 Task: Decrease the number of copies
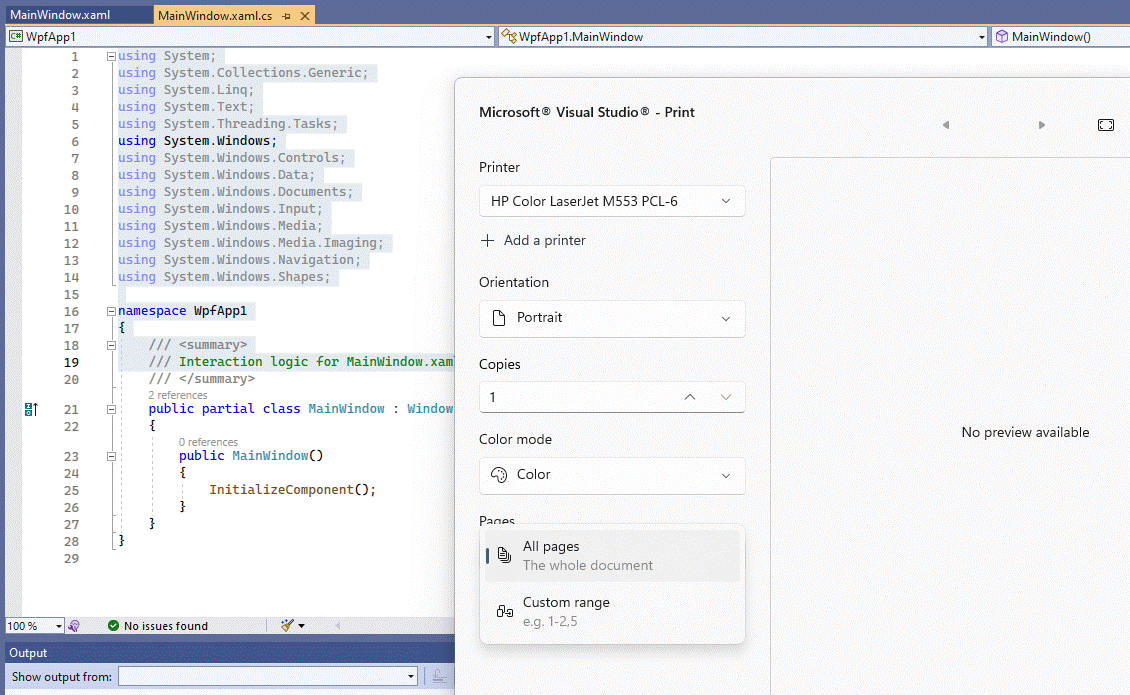(726, 397)
